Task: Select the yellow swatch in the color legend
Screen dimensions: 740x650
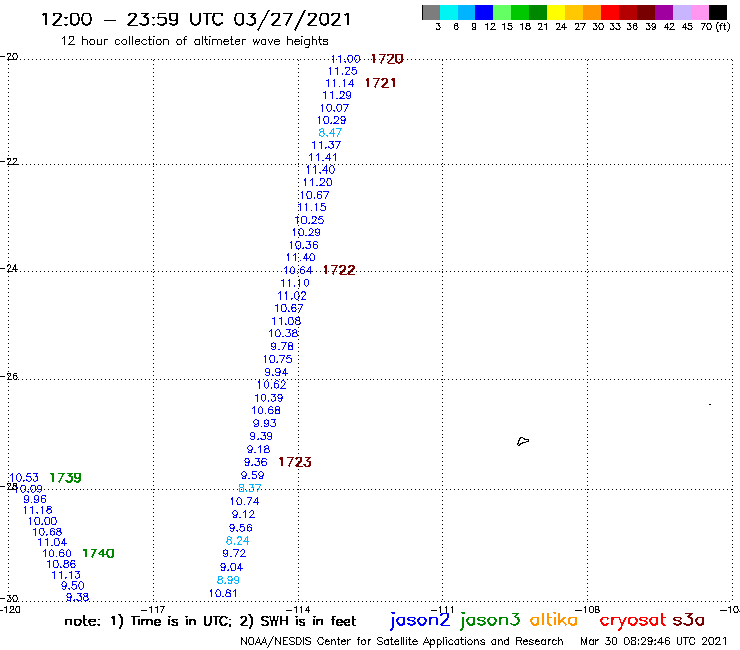Action: click(556, 12)
